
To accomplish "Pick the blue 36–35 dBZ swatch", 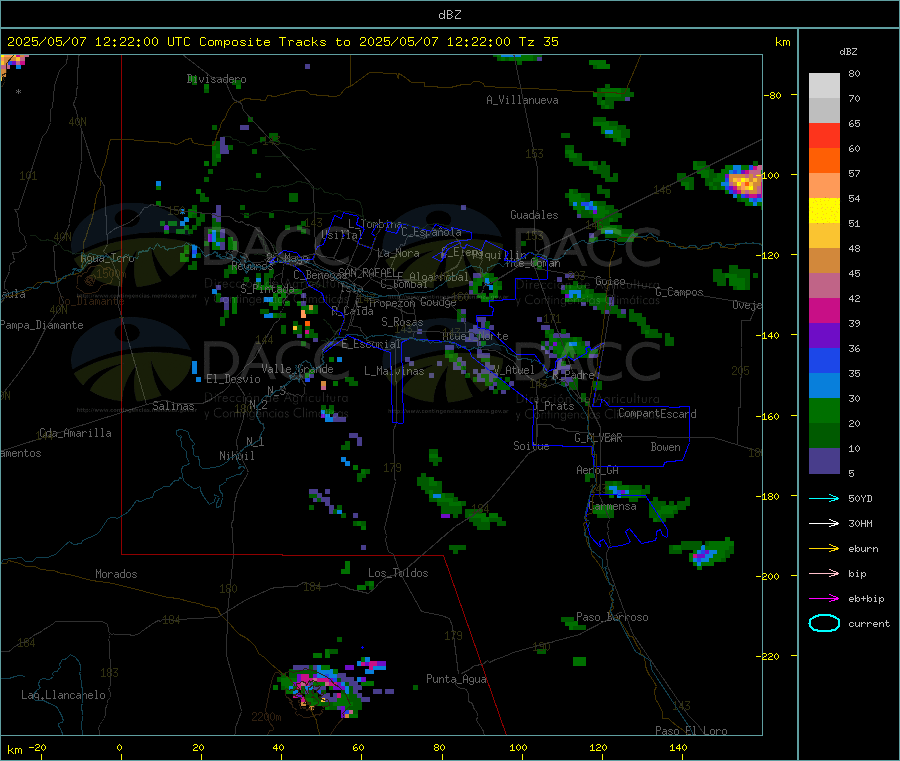I will [x=824, y=360].
